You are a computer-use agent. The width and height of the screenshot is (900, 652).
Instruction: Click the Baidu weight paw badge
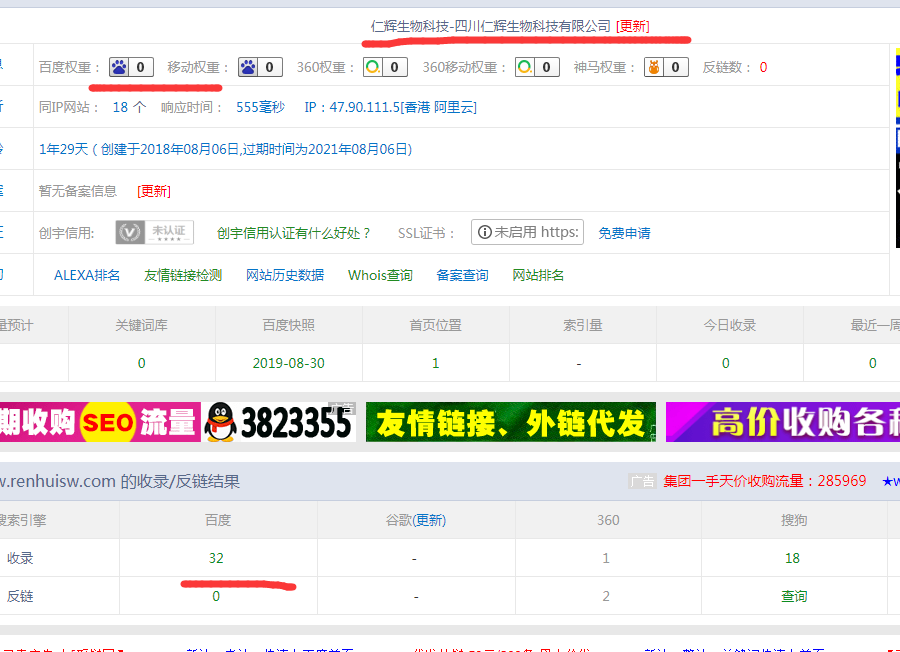coord(131,67)
